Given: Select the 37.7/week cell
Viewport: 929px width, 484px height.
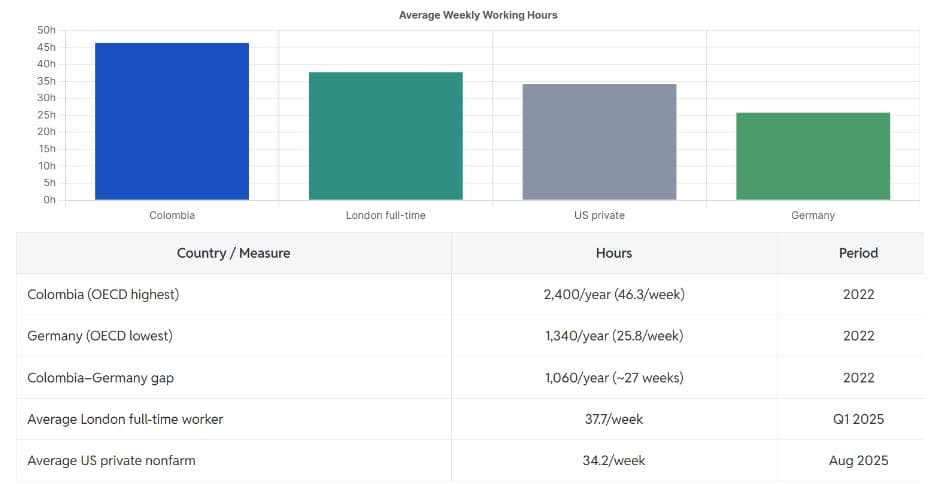Looking at the screenshot, I should point(614,419).
